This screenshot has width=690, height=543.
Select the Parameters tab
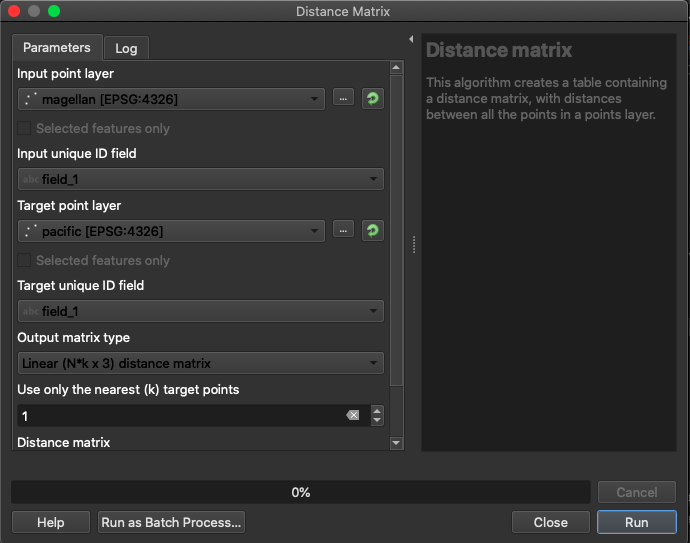pyautogui.click(x=57, y=47)
